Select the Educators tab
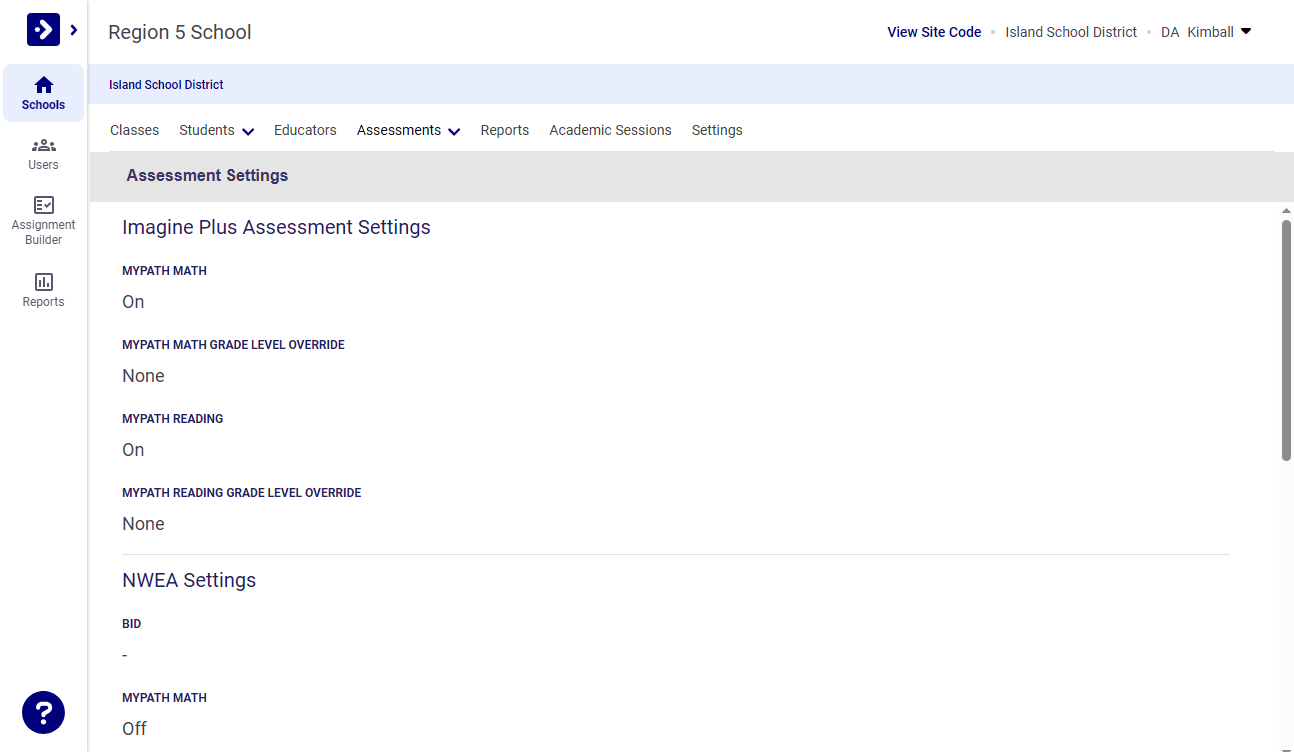 point(305,130)
